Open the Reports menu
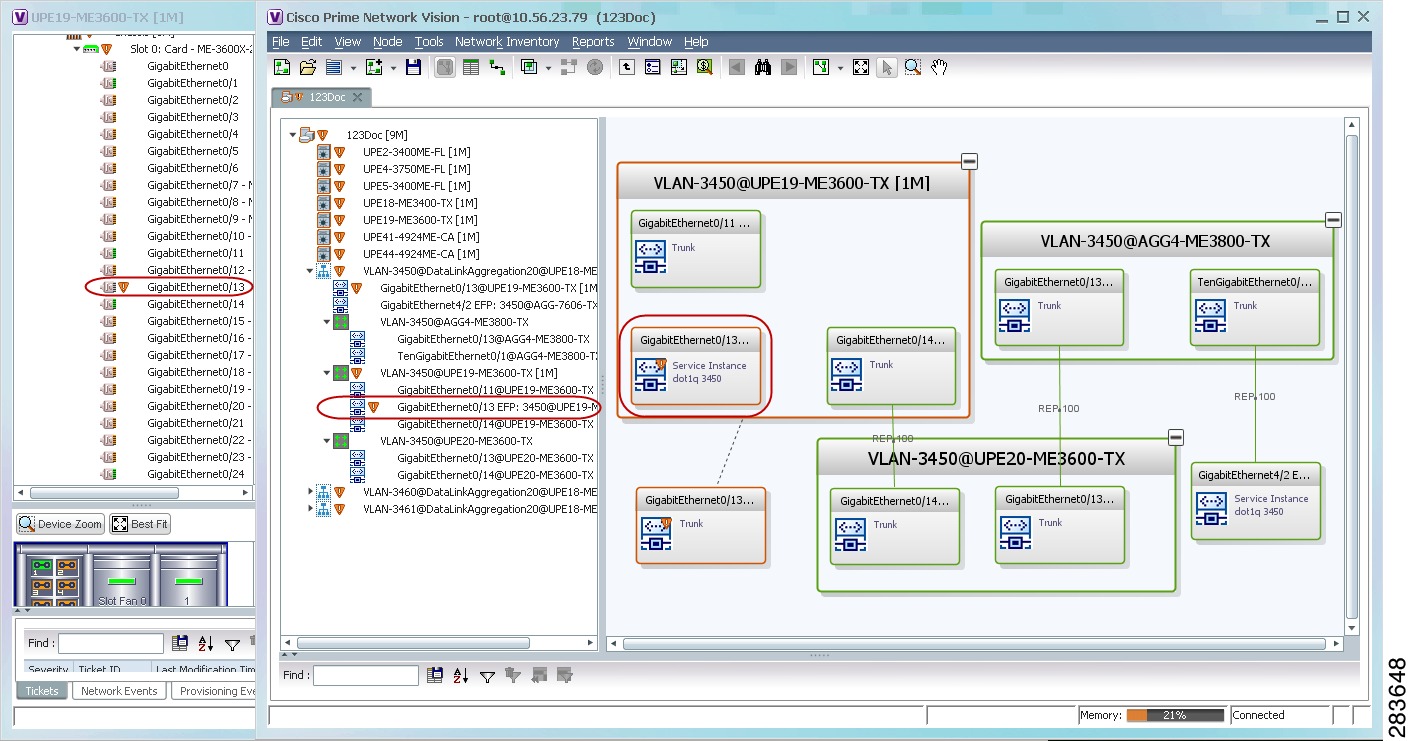Image resolution: width=1411 pixels, height=741 pixels. 593,42
